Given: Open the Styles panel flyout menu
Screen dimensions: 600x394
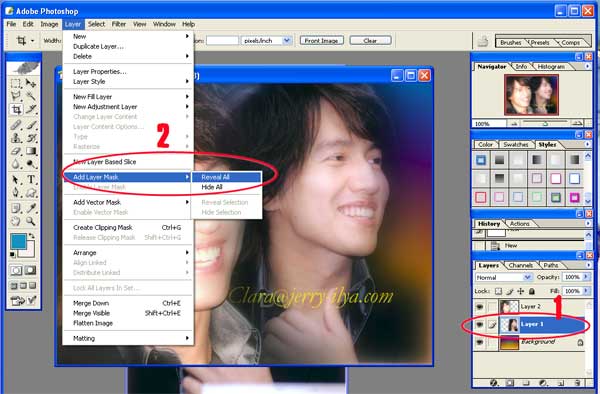Looking at the screenshot, I should coord(587,144).
